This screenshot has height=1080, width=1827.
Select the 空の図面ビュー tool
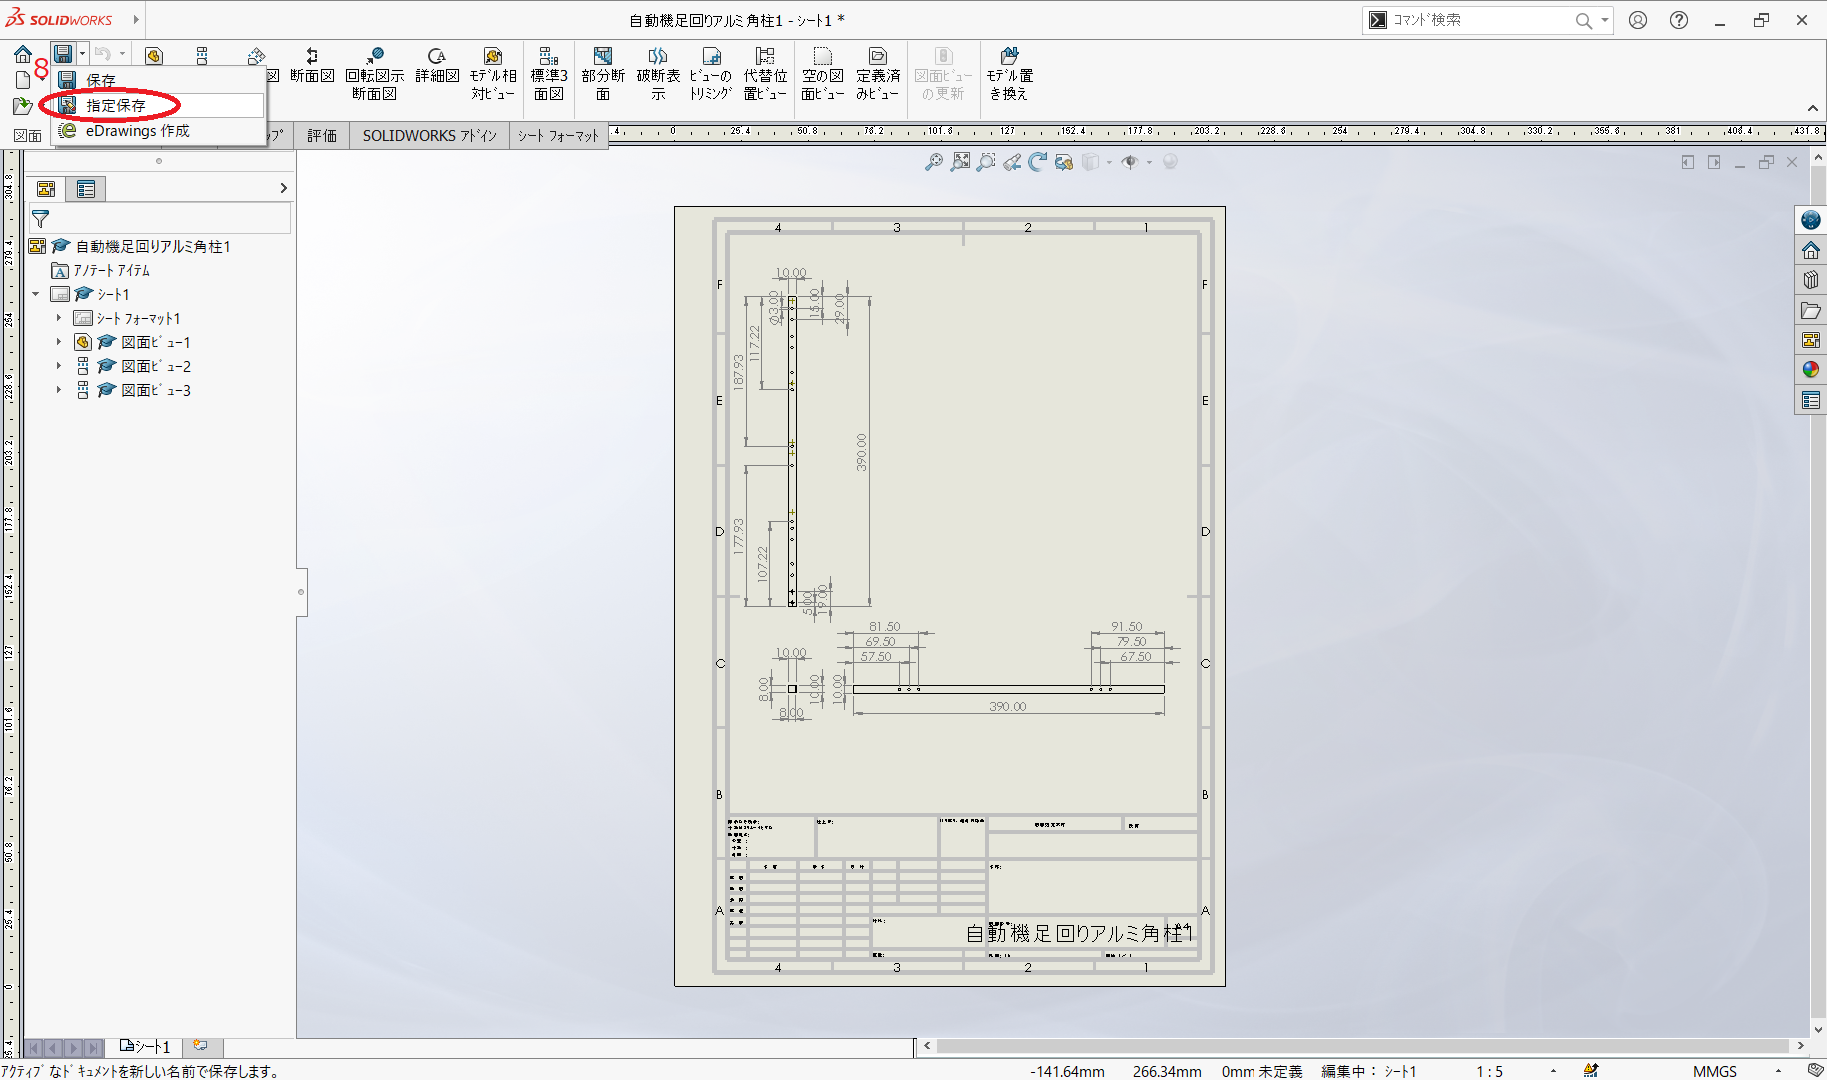(x=822, y=74)
